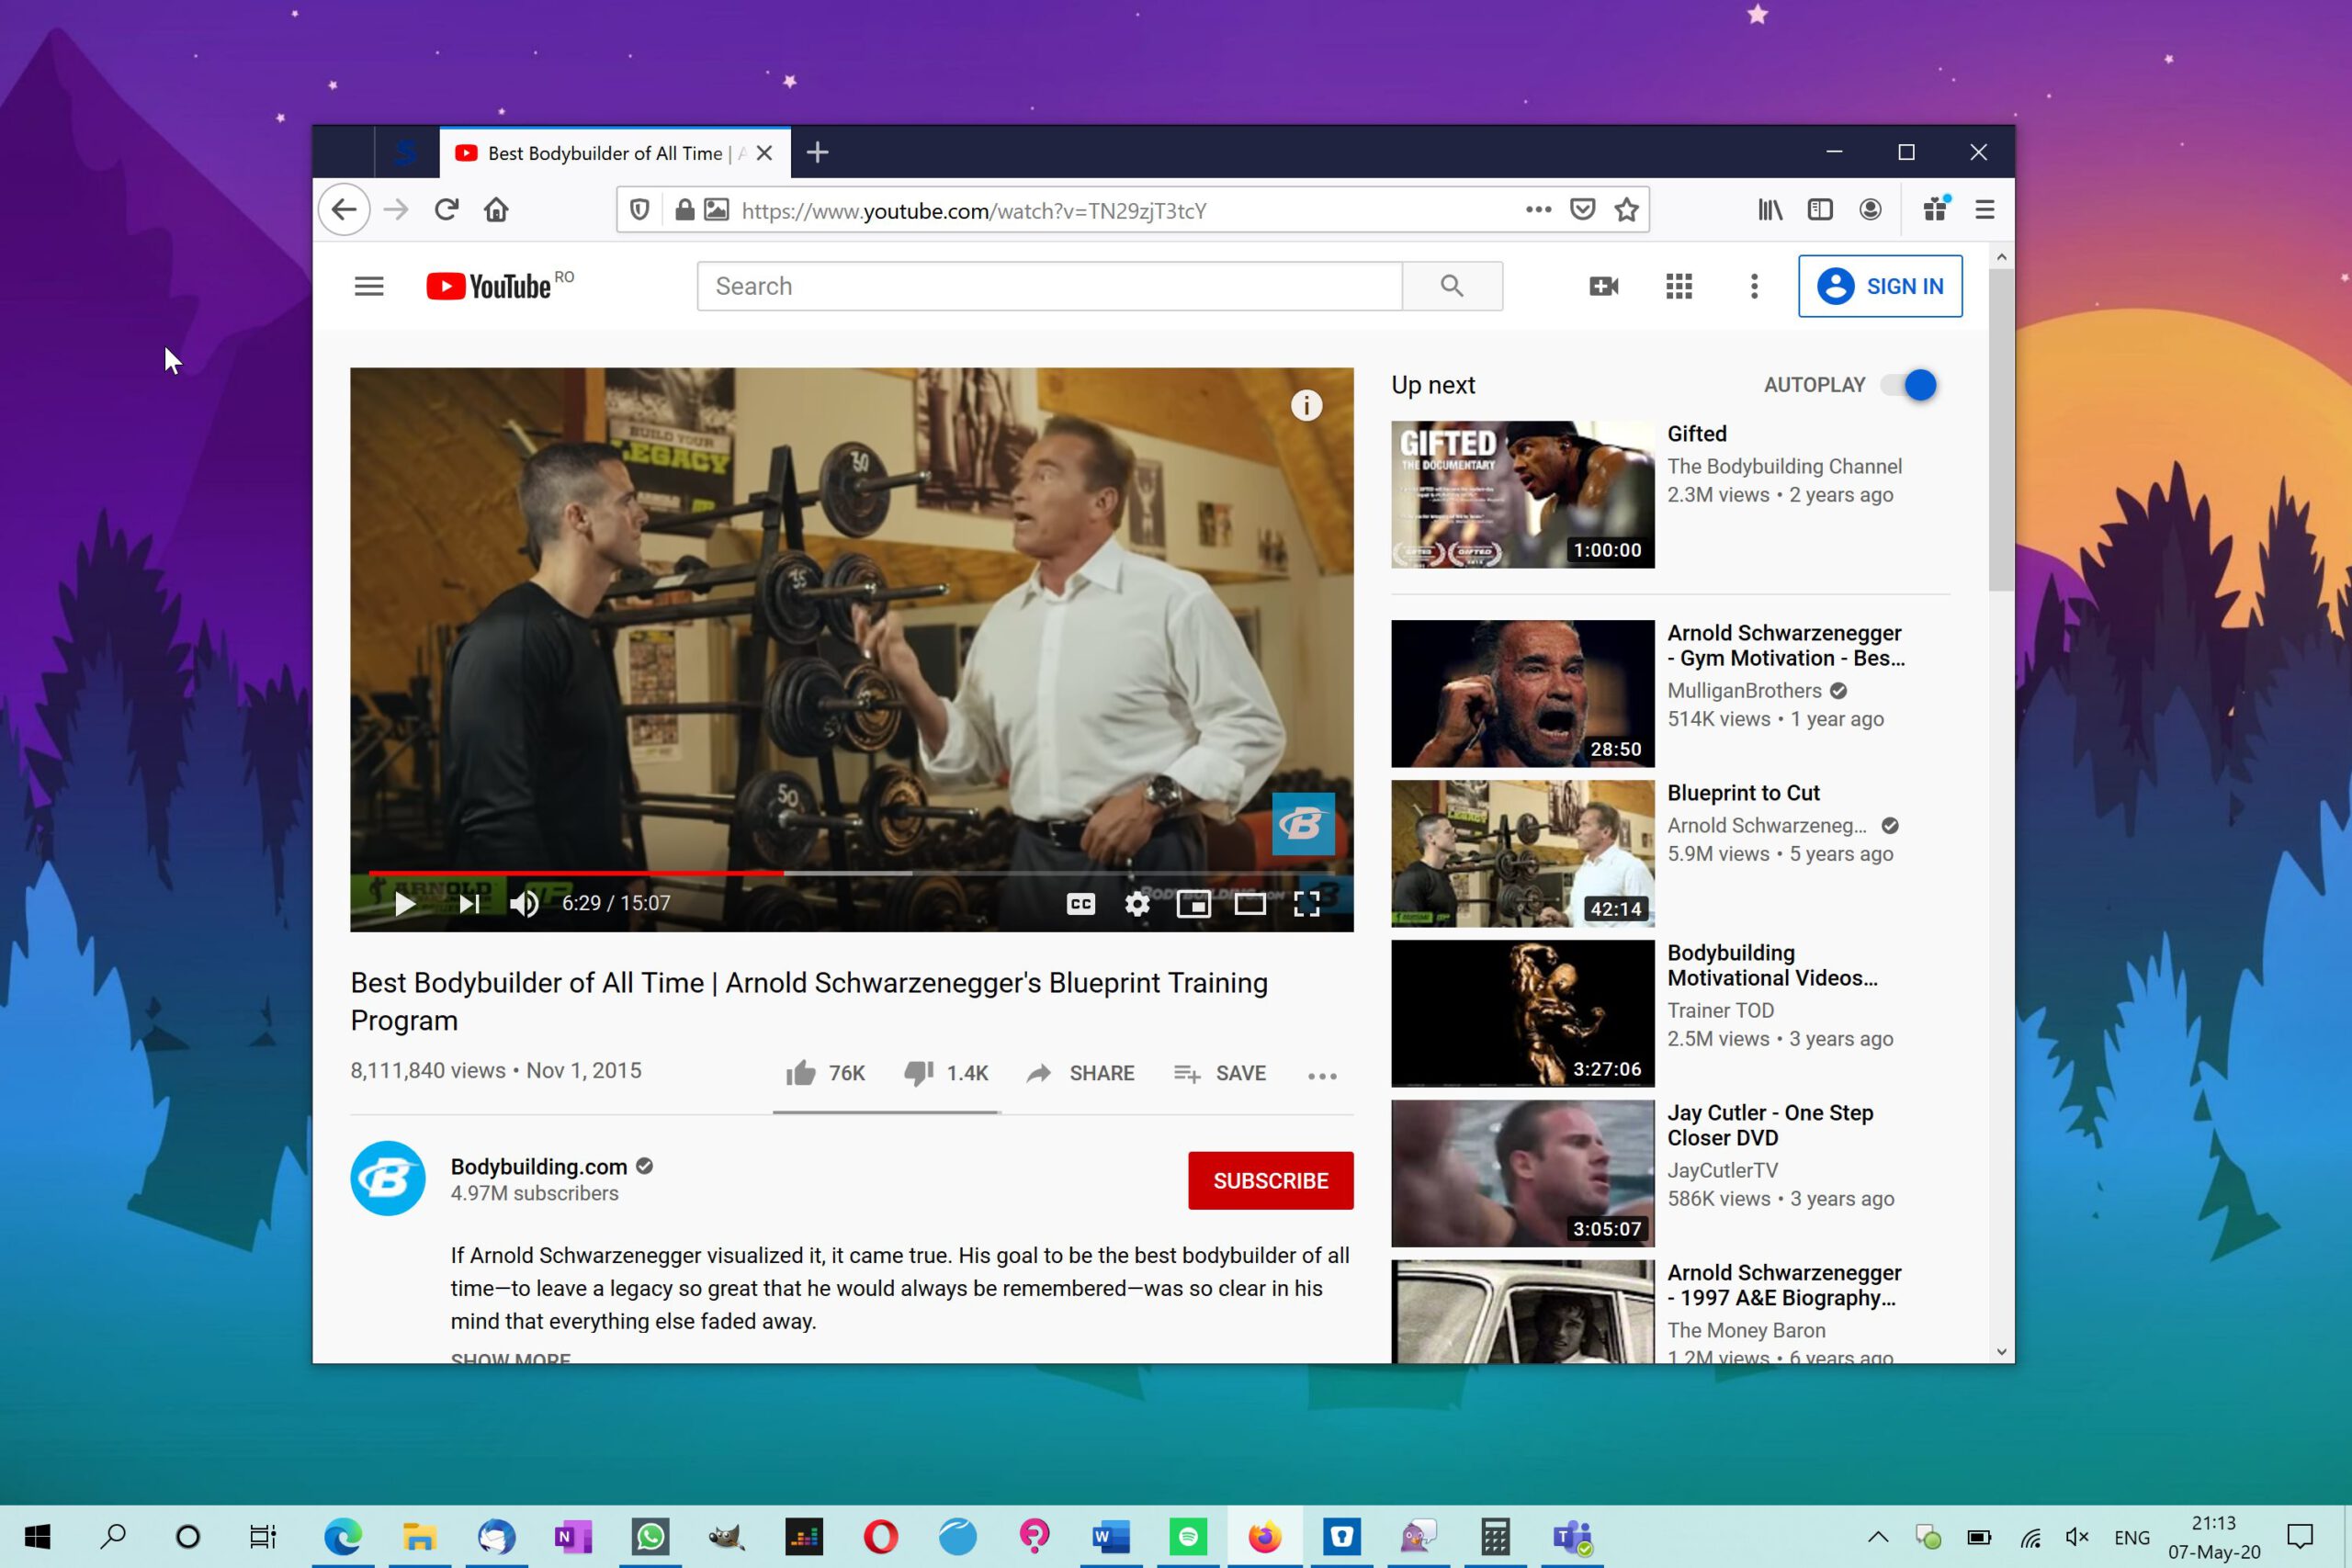Viewport: 2352px width, 1568px height.
Task: Open a new browser tab
Action: click(x=817, y=152)
